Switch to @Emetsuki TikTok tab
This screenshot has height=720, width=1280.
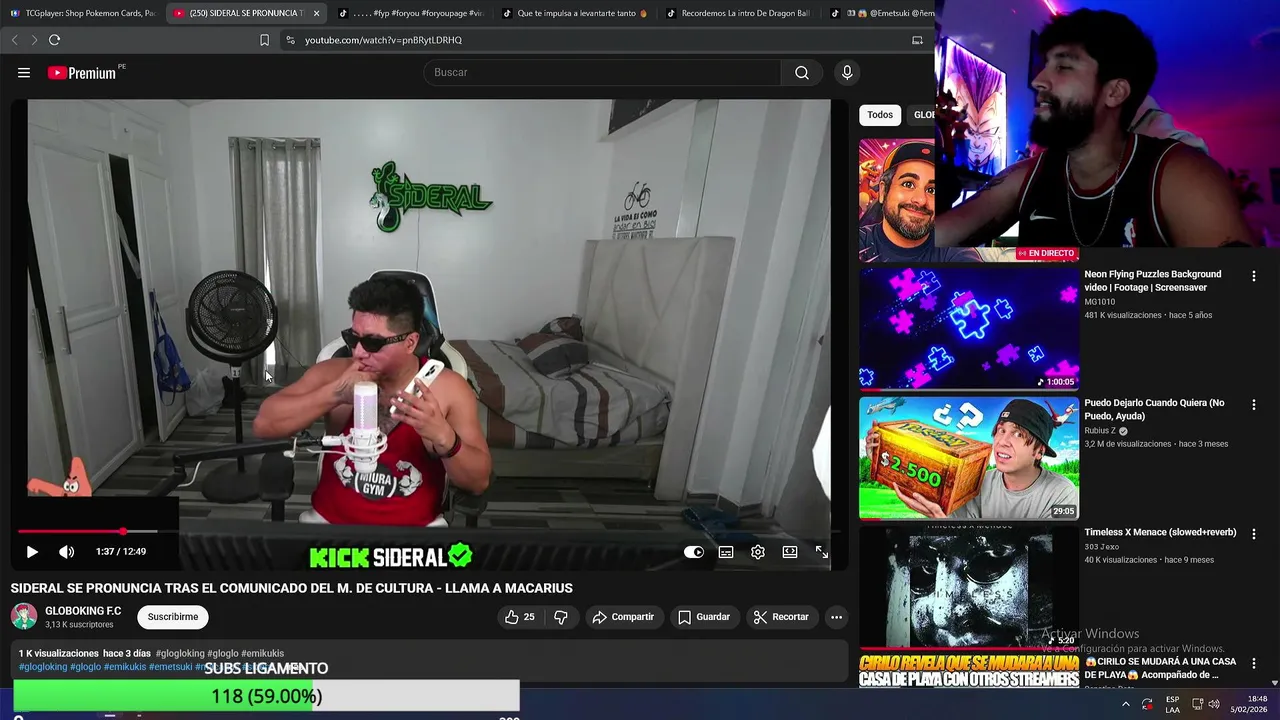[x=880, y=13]
